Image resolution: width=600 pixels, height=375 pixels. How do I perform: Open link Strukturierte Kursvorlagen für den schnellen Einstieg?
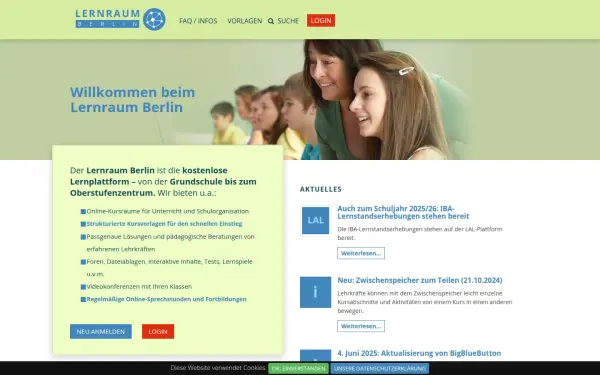tap(164, 223)
